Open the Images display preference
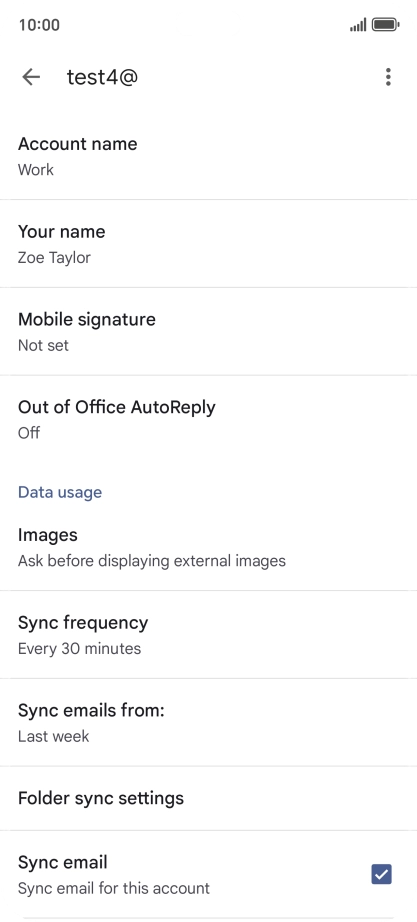This screenshot has height=922, width=417. pos(208,547)
